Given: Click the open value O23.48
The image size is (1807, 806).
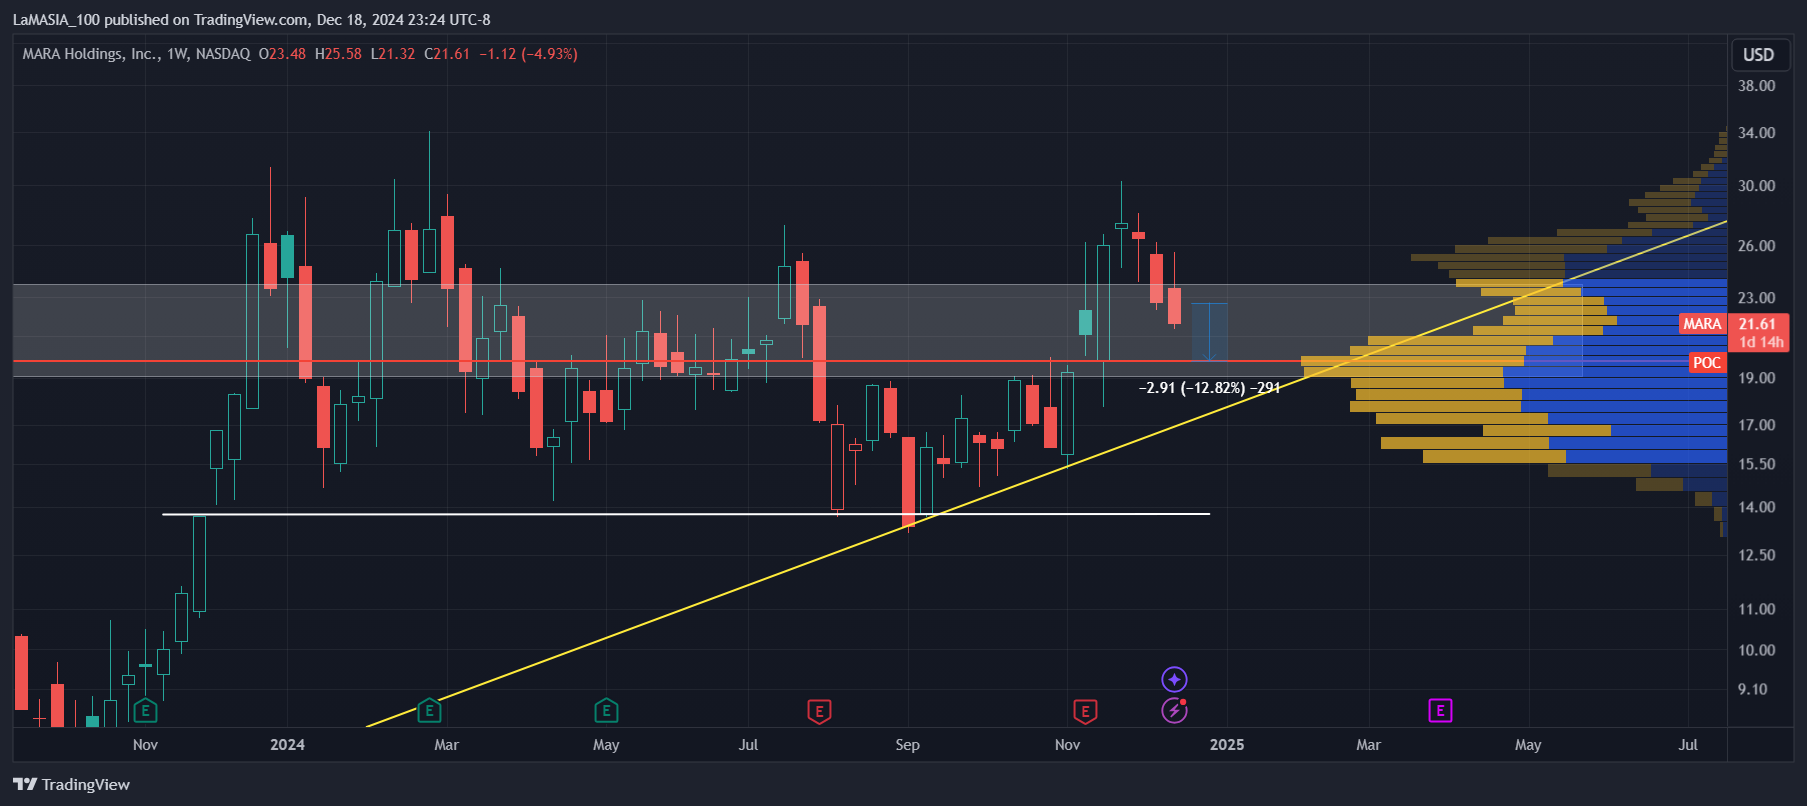Looking at the screenshot, I should click(282, 54).
